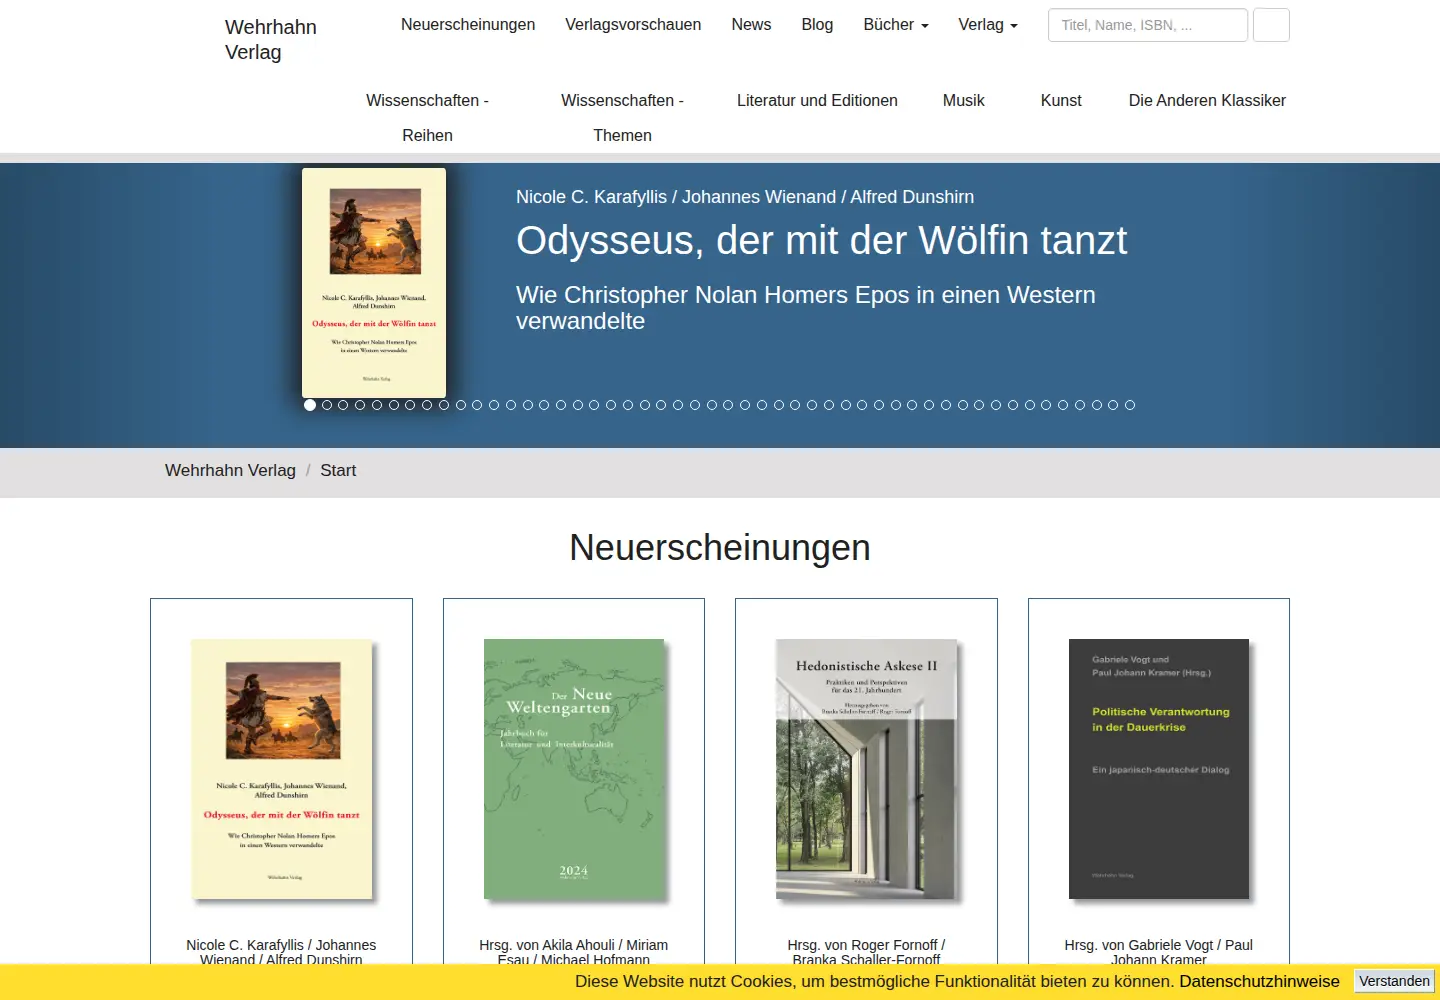Image resolution: width=1440 pixels, height=1000 pixels.
Task: Visit the Blog link in navigation
Action: (817, 25)
